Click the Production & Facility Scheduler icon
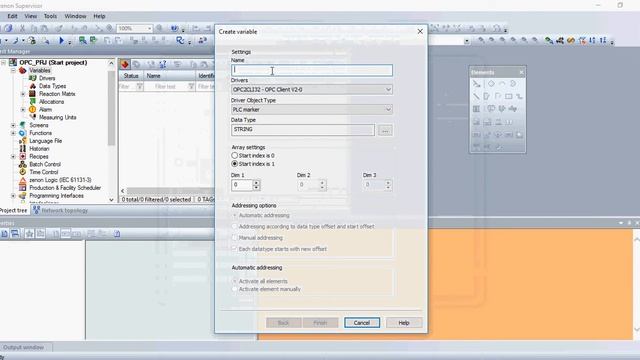Image resolution: width=640 pixels, height=360 pixels. (23, 188)
